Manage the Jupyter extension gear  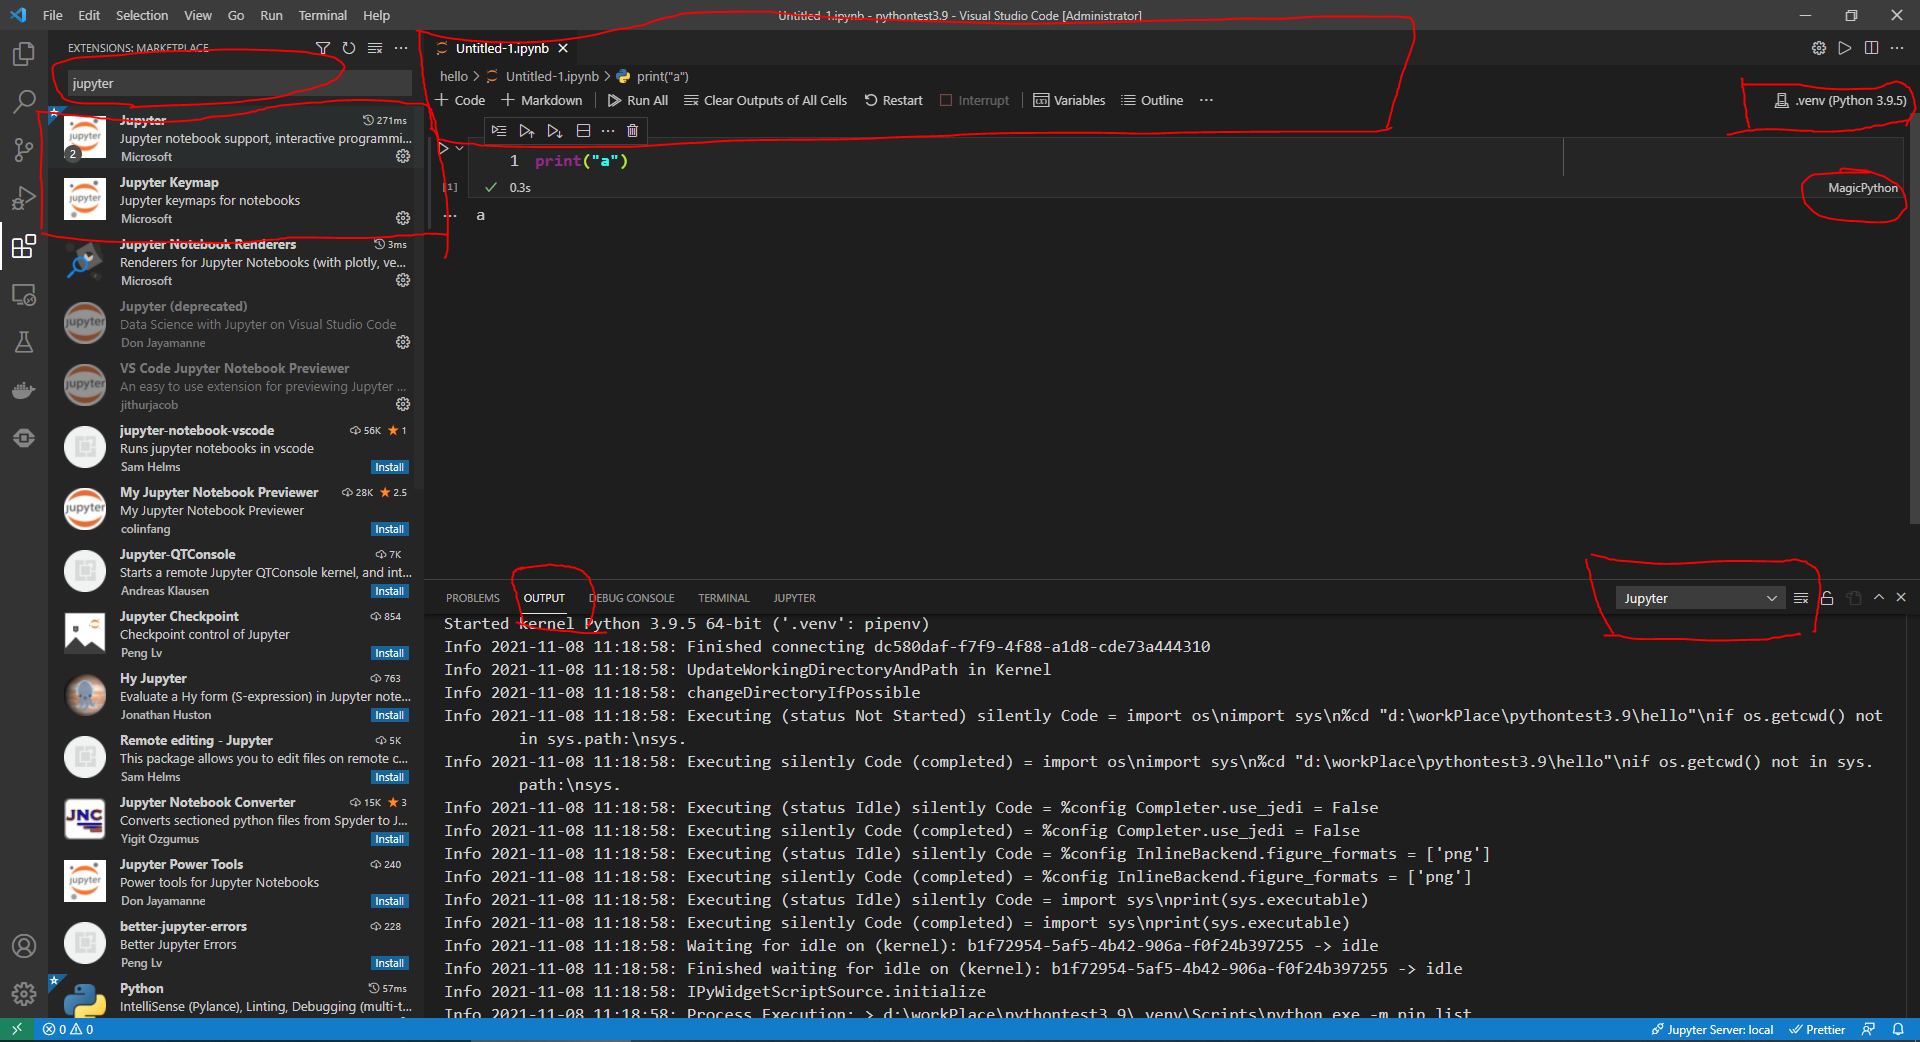(x=403, y=156)
